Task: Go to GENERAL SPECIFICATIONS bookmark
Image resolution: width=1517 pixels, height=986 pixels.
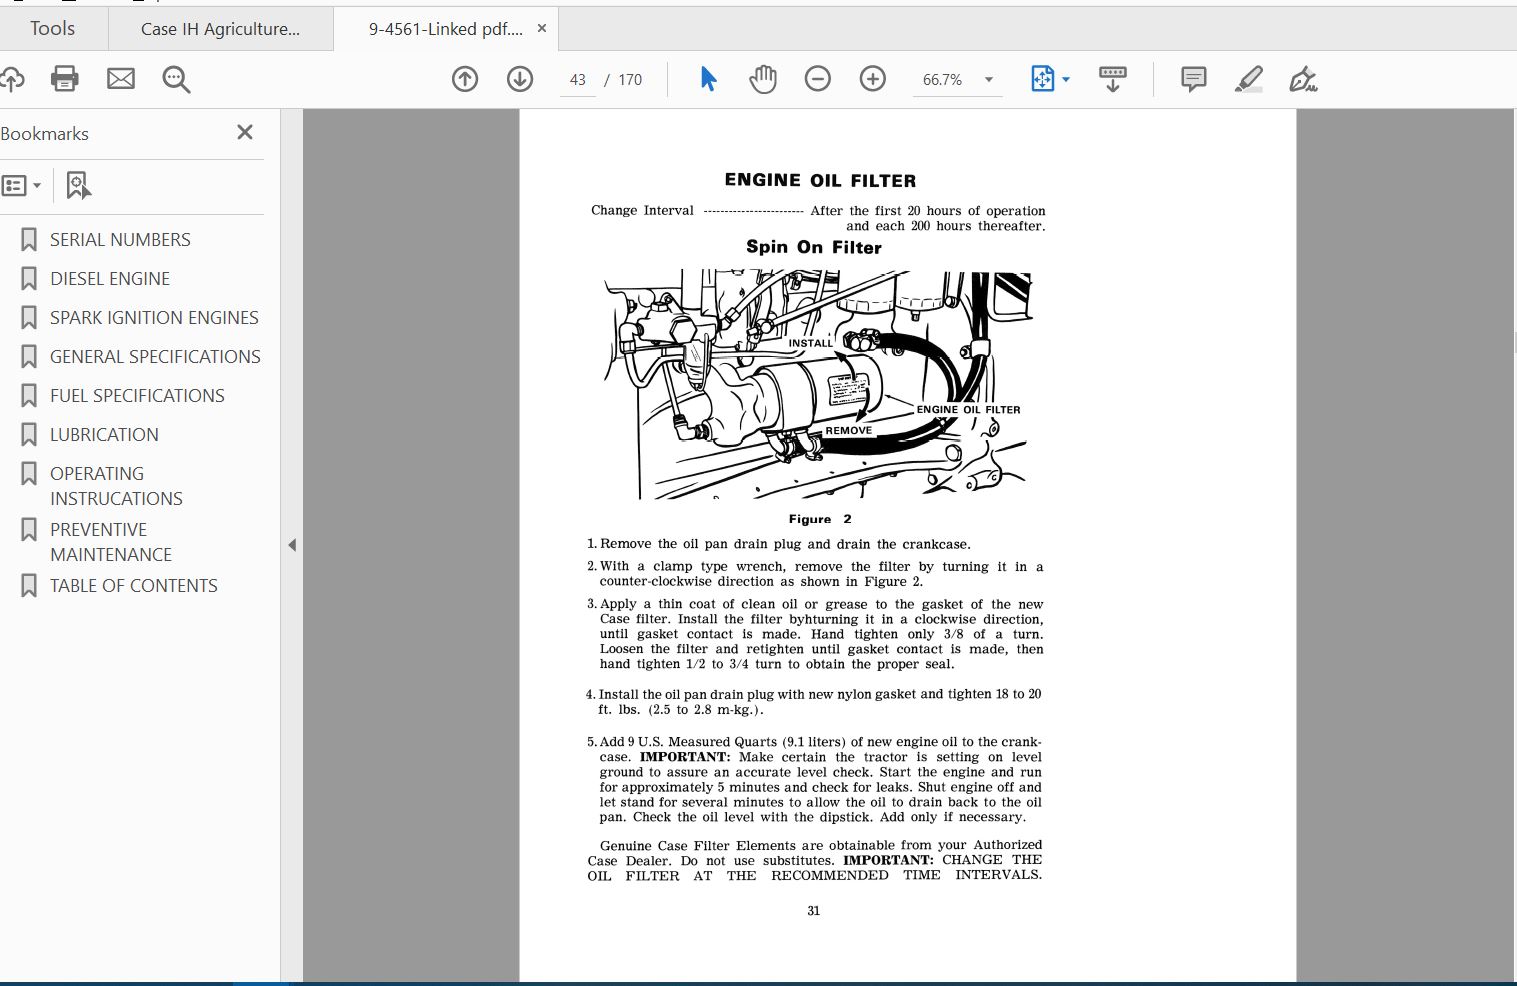Action: (x=155, y=357)
